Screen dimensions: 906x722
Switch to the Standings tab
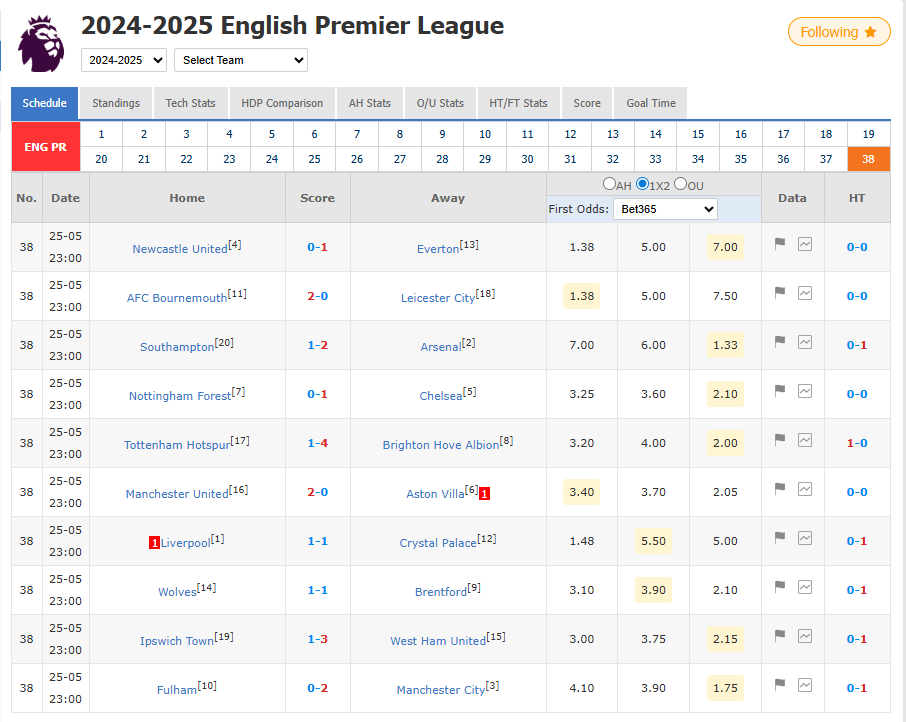[116, 103]
